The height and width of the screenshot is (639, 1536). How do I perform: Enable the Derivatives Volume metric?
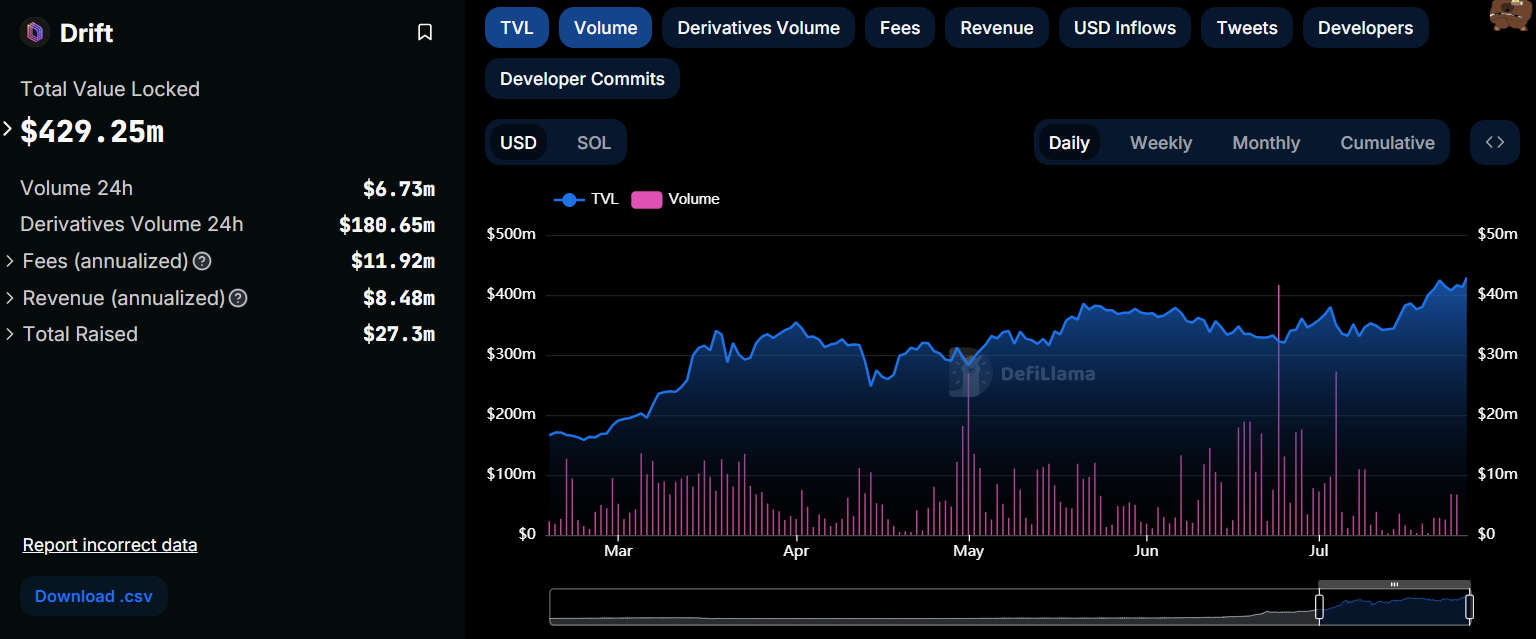click(758, 28)
